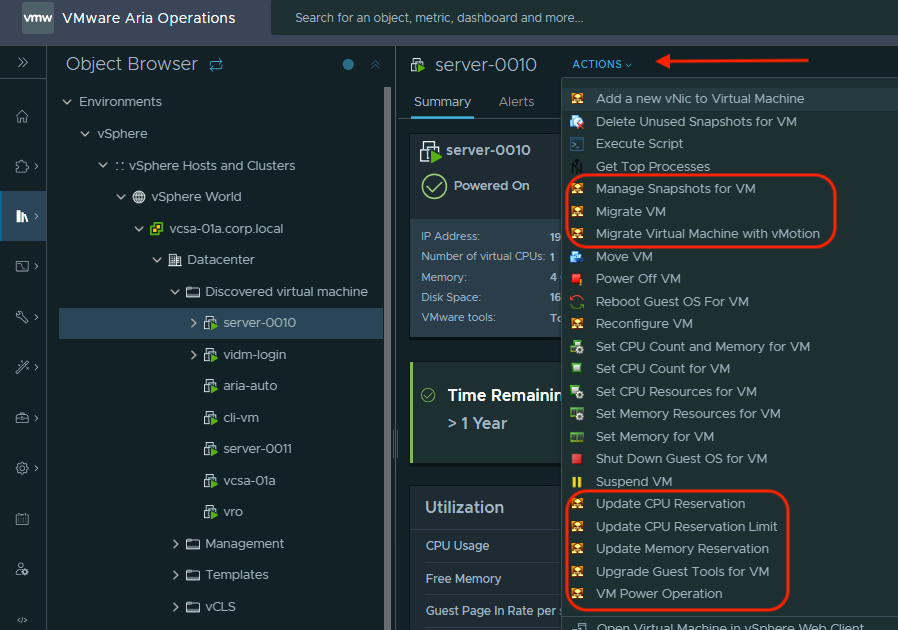
Task: Switch to the Alerts tab
Action: coord(516,101)
